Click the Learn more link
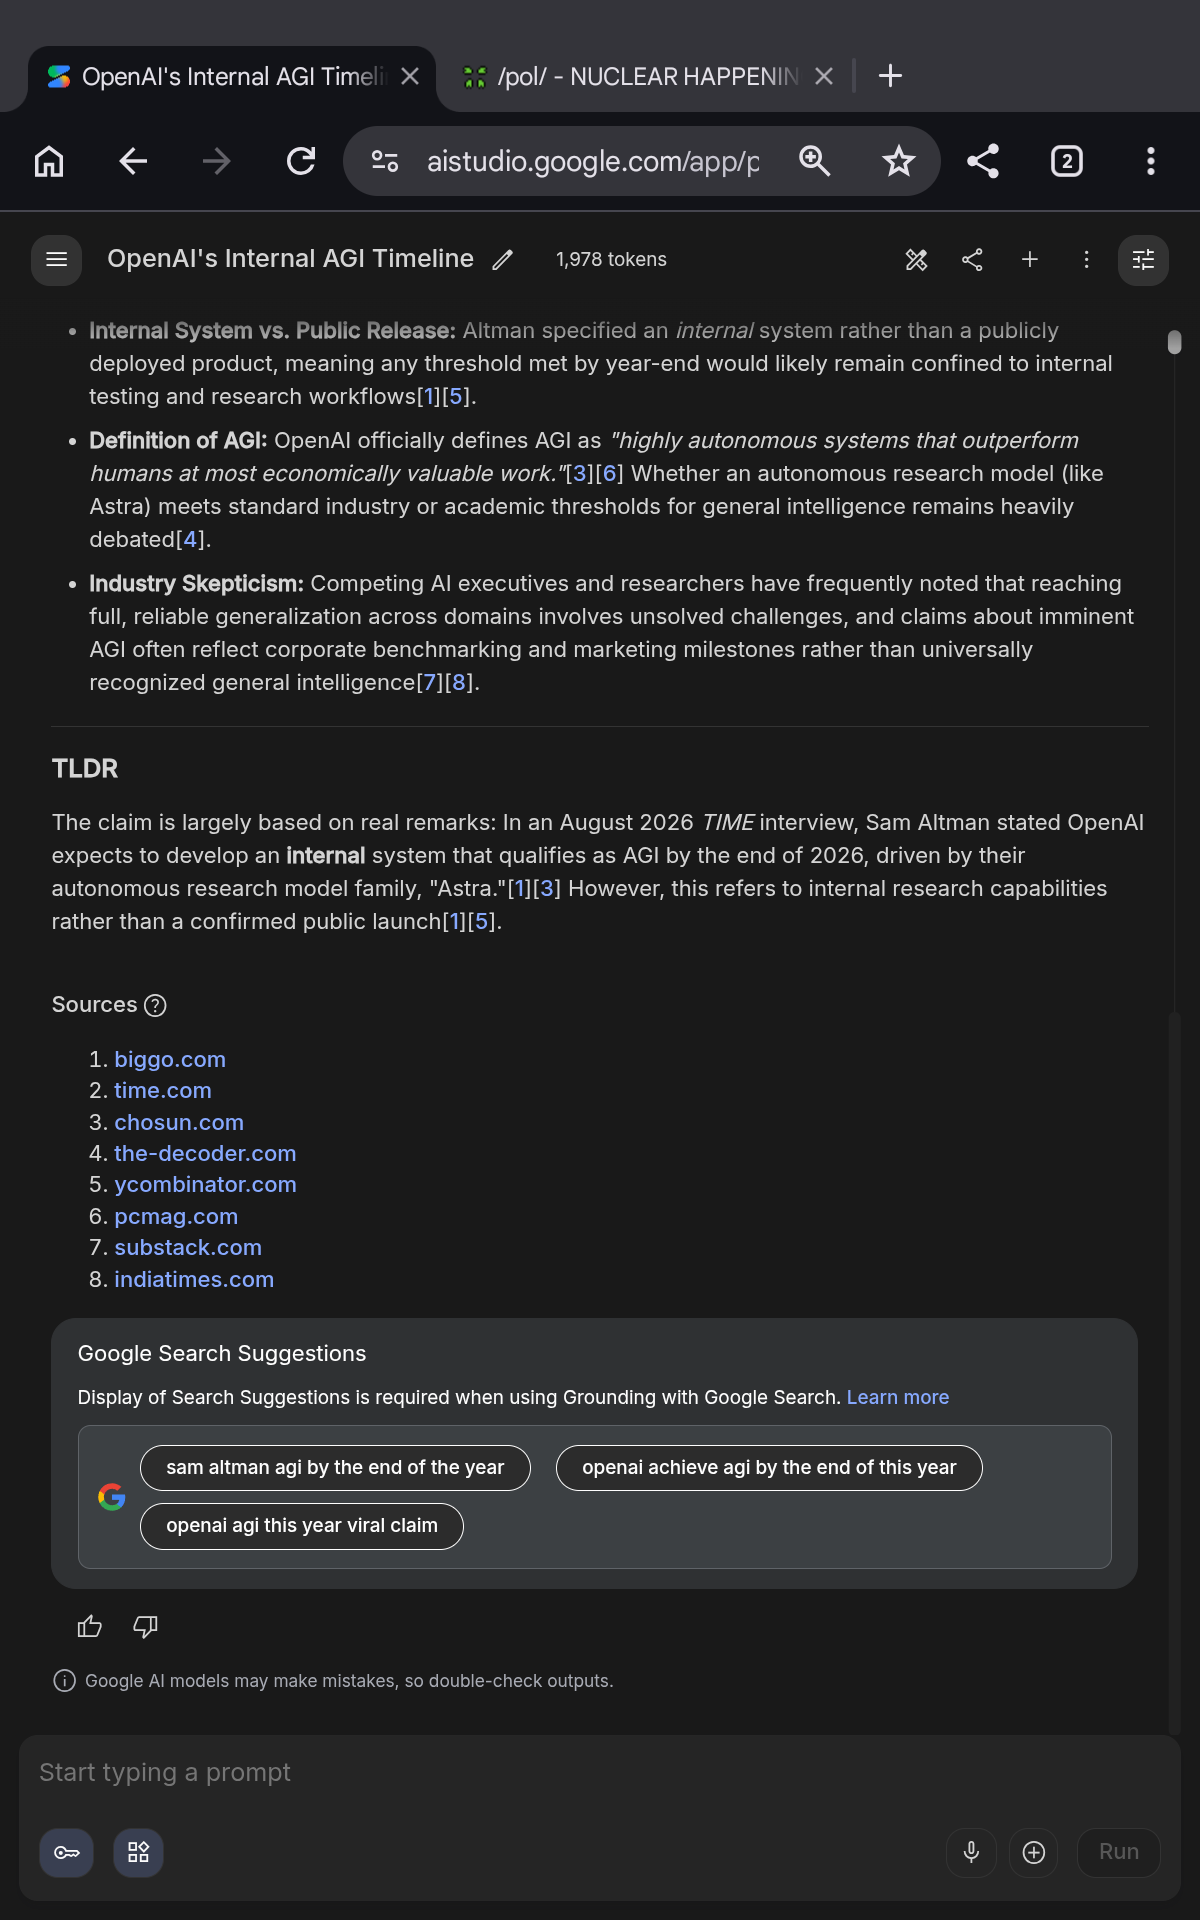 click(898, 1398)
